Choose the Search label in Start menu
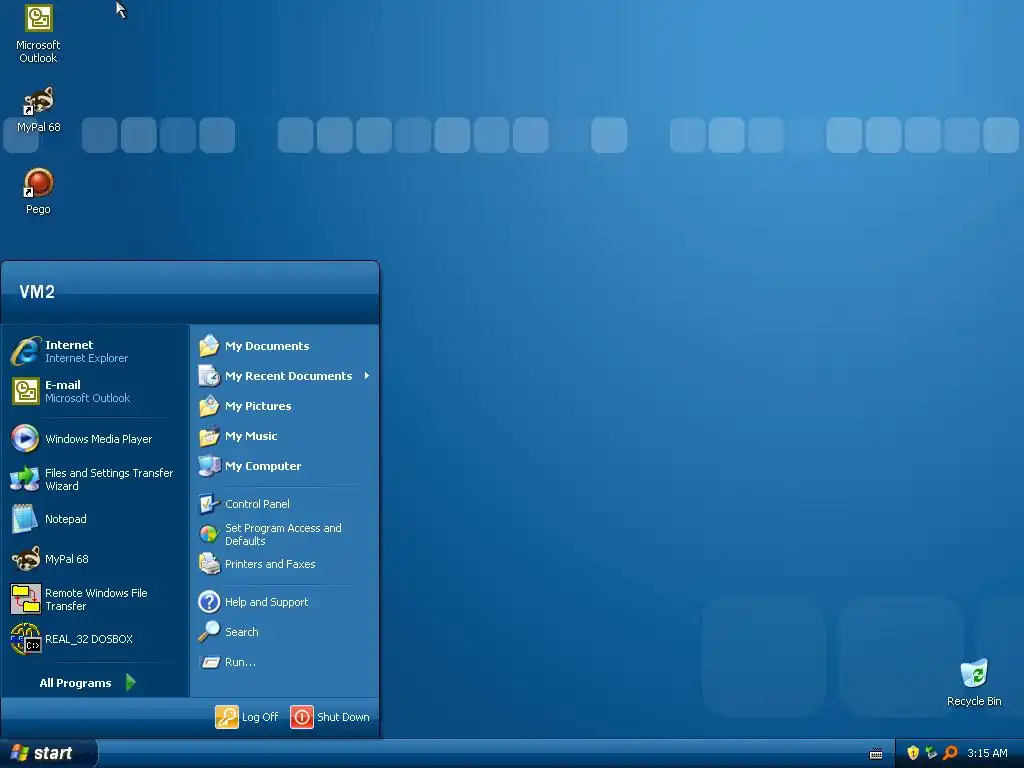This screenshot has width=1024, height=768. 242,632
